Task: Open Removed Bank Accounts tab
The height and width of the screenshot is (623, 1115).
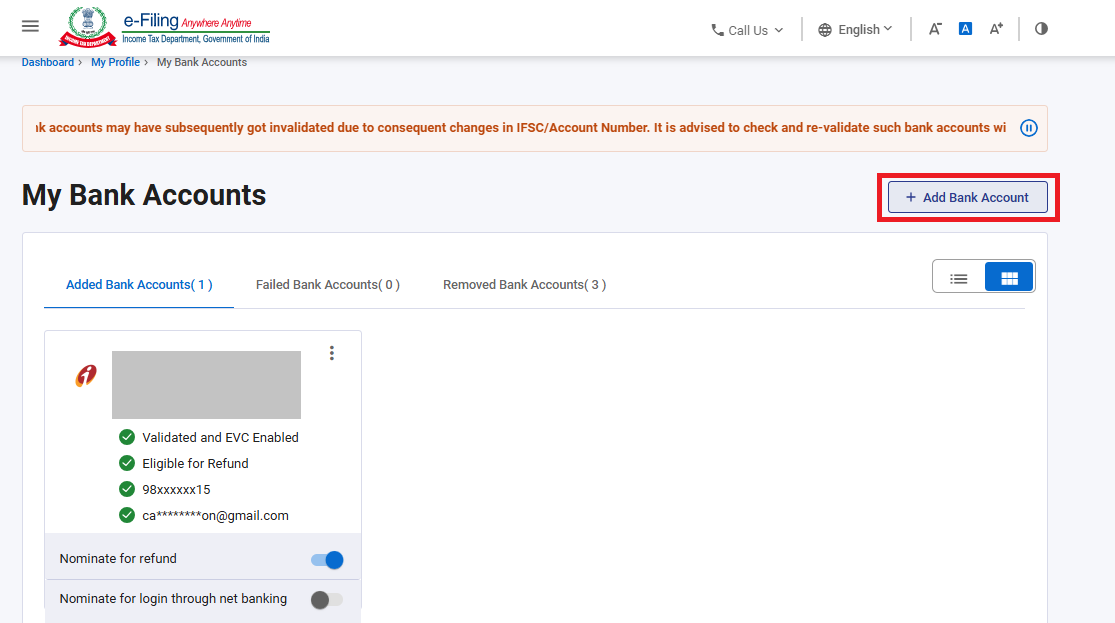Action: pyautogui.click(x=524, y=285)
